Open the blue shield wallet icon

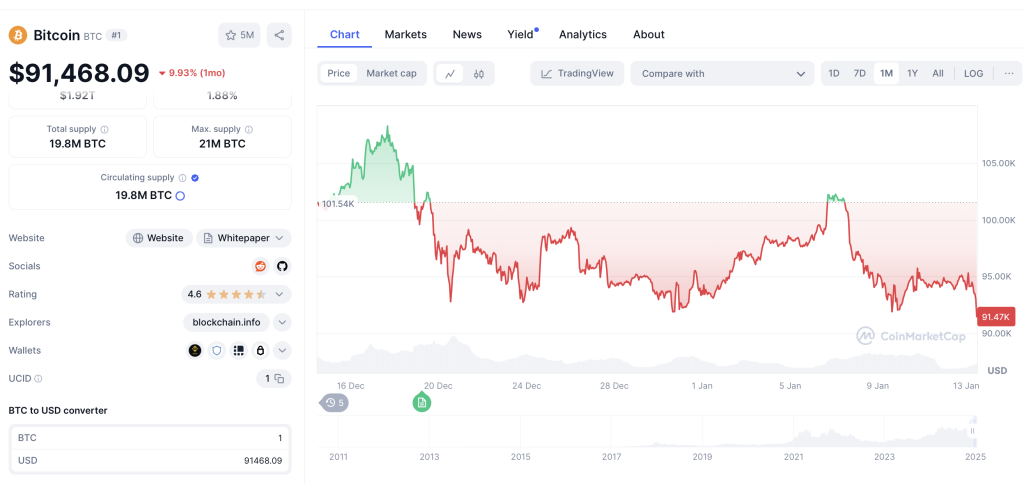click(x=217, y=351)
